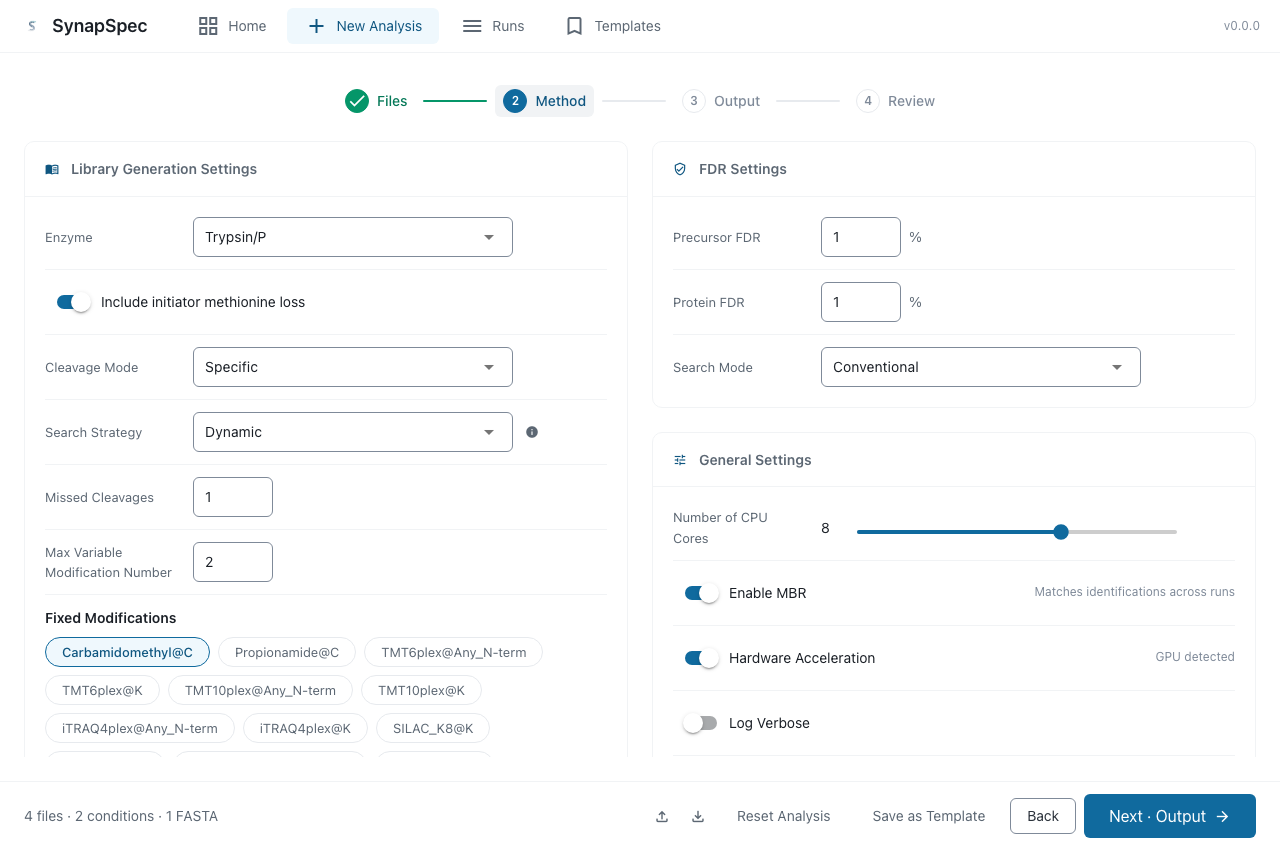
Task: Click the General Settings sliders icon
Action: pyautogui.click(x=680, y=460)
